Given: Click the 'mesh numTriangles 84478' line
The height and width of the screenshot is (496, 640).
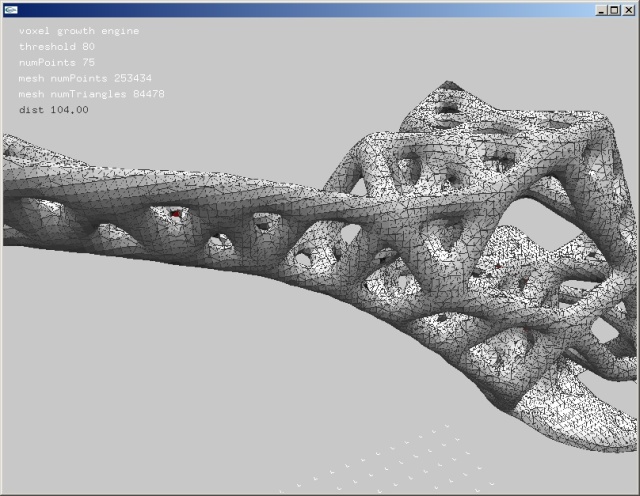Looking at the screenshot, I should pos(91,94).
